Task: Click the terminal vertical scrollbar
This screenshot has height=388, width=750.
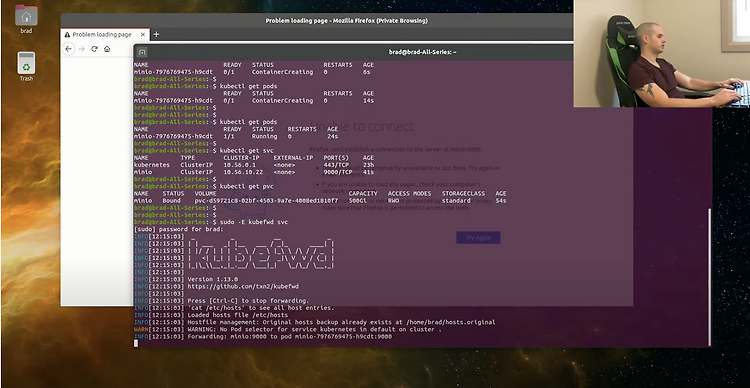Action: 709,277
